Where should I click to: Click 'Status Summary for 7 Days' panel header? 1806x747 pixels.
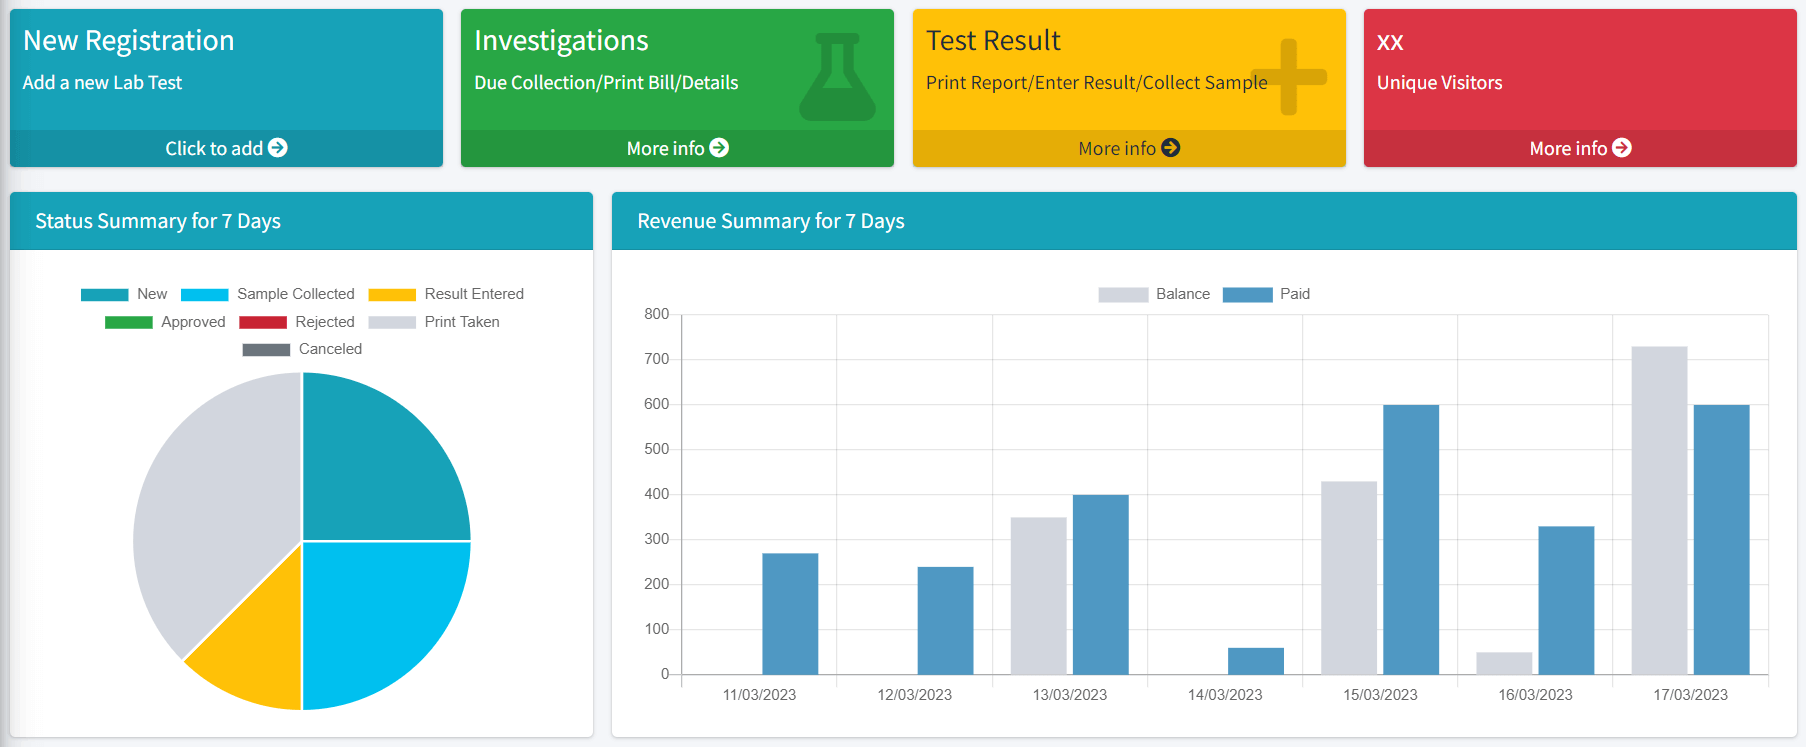[301, 221]
